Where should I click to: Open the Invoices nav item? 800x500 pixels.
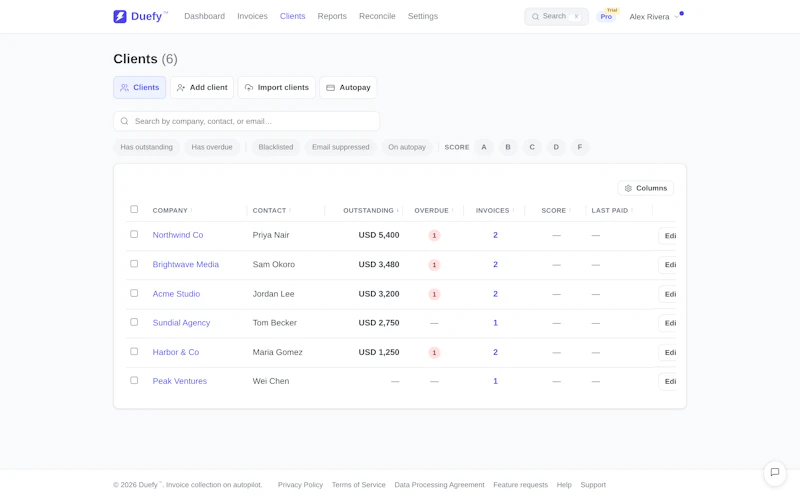[252, 16]
